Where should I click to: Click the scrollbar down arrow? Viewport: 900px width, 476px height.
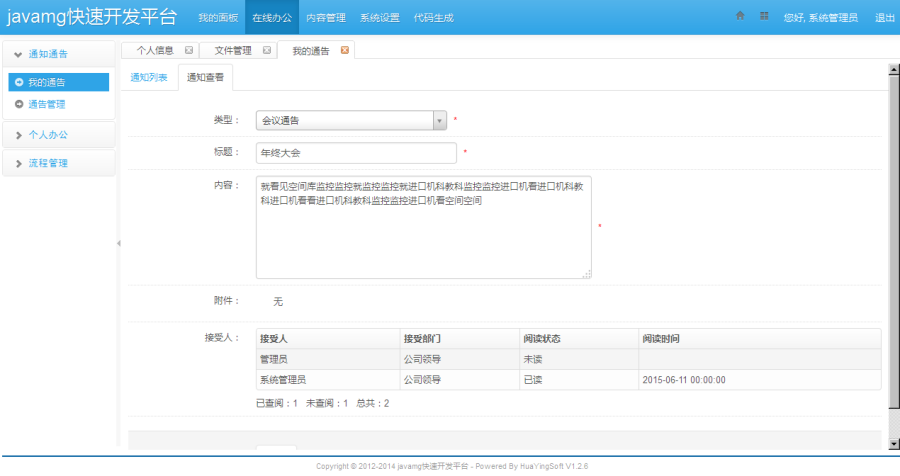894,444
